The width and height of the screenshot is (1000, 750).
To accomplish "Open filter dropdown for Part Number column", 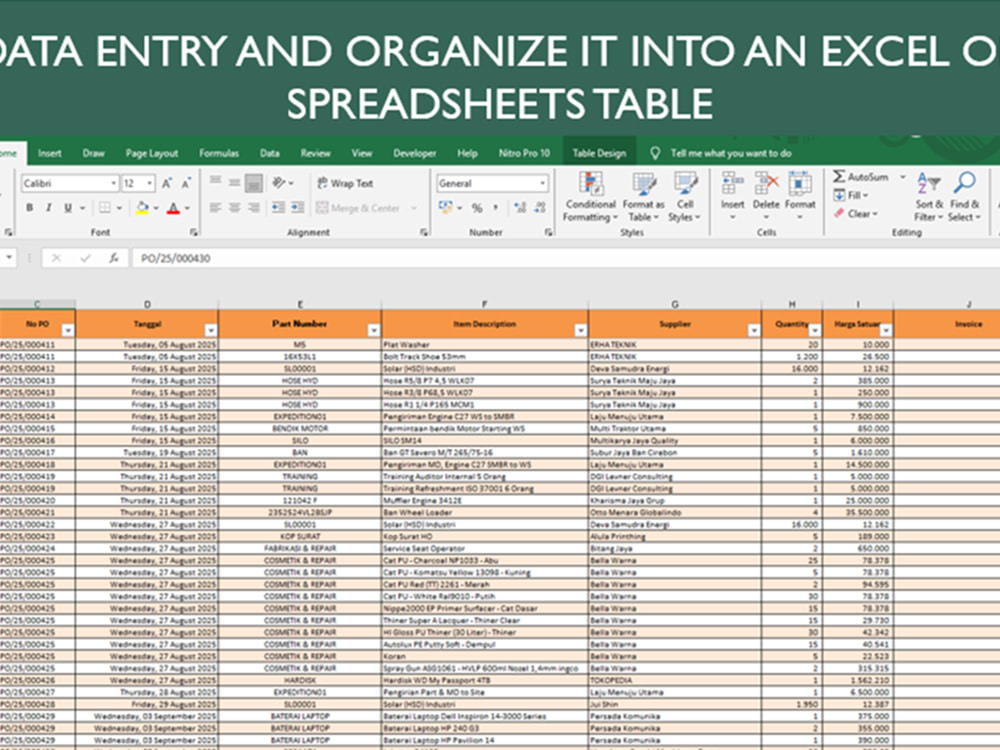I will 374,330.
